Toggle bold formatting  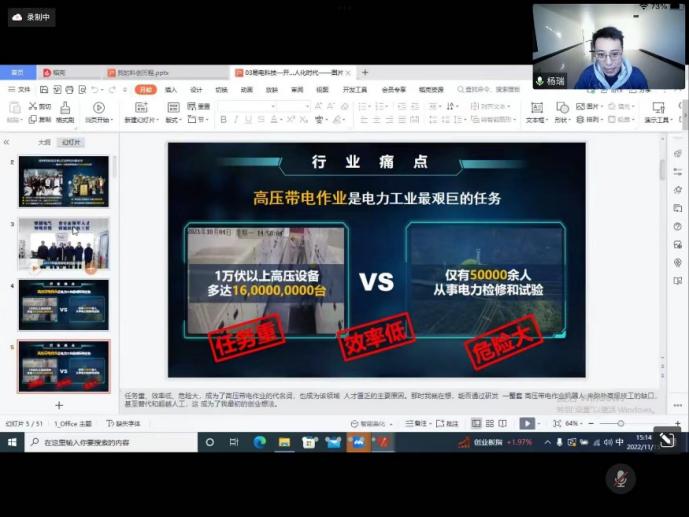223,119
